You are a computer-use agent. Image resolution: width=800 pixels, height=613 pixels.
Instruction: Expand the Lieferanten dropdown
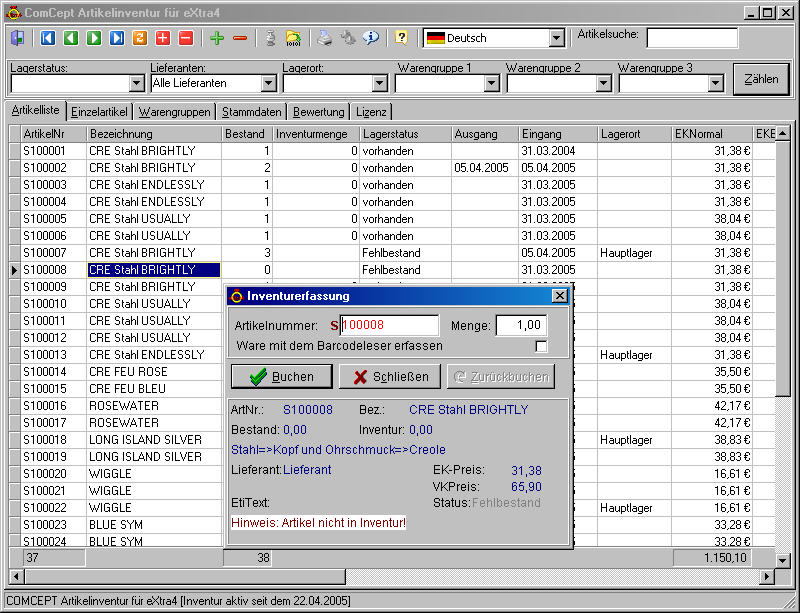click(x=268, y=83)
